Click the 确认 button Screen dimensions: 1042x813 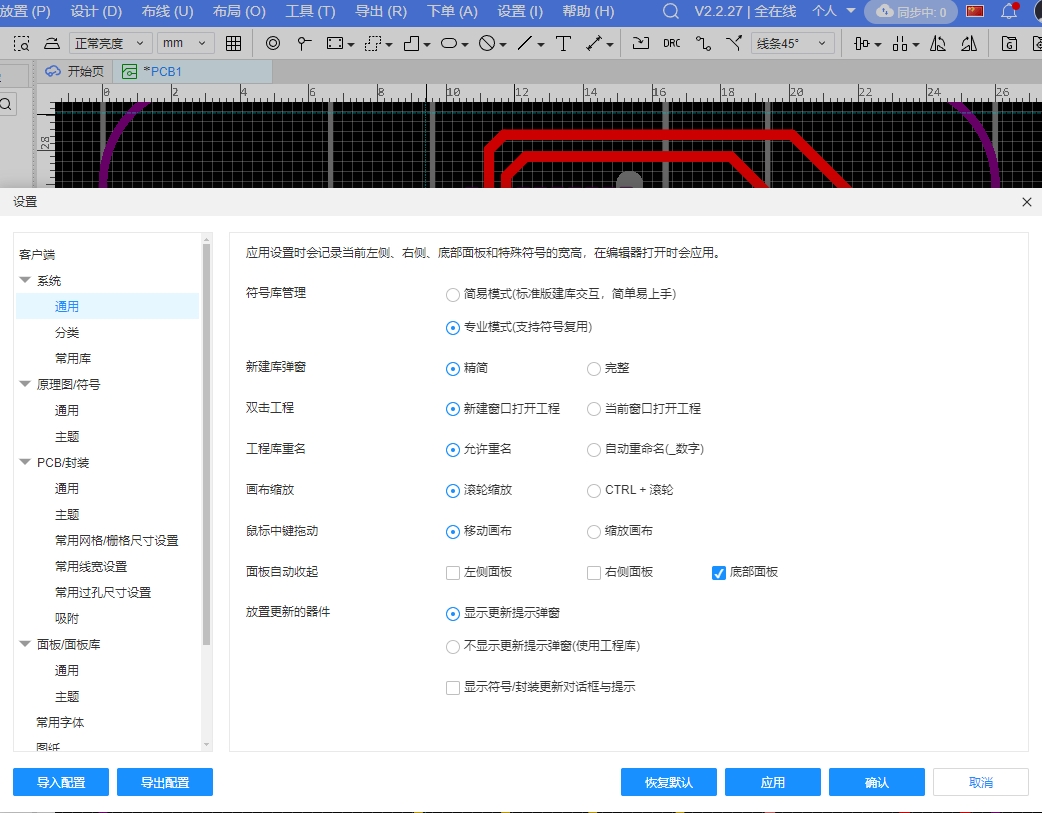point(877,782)
